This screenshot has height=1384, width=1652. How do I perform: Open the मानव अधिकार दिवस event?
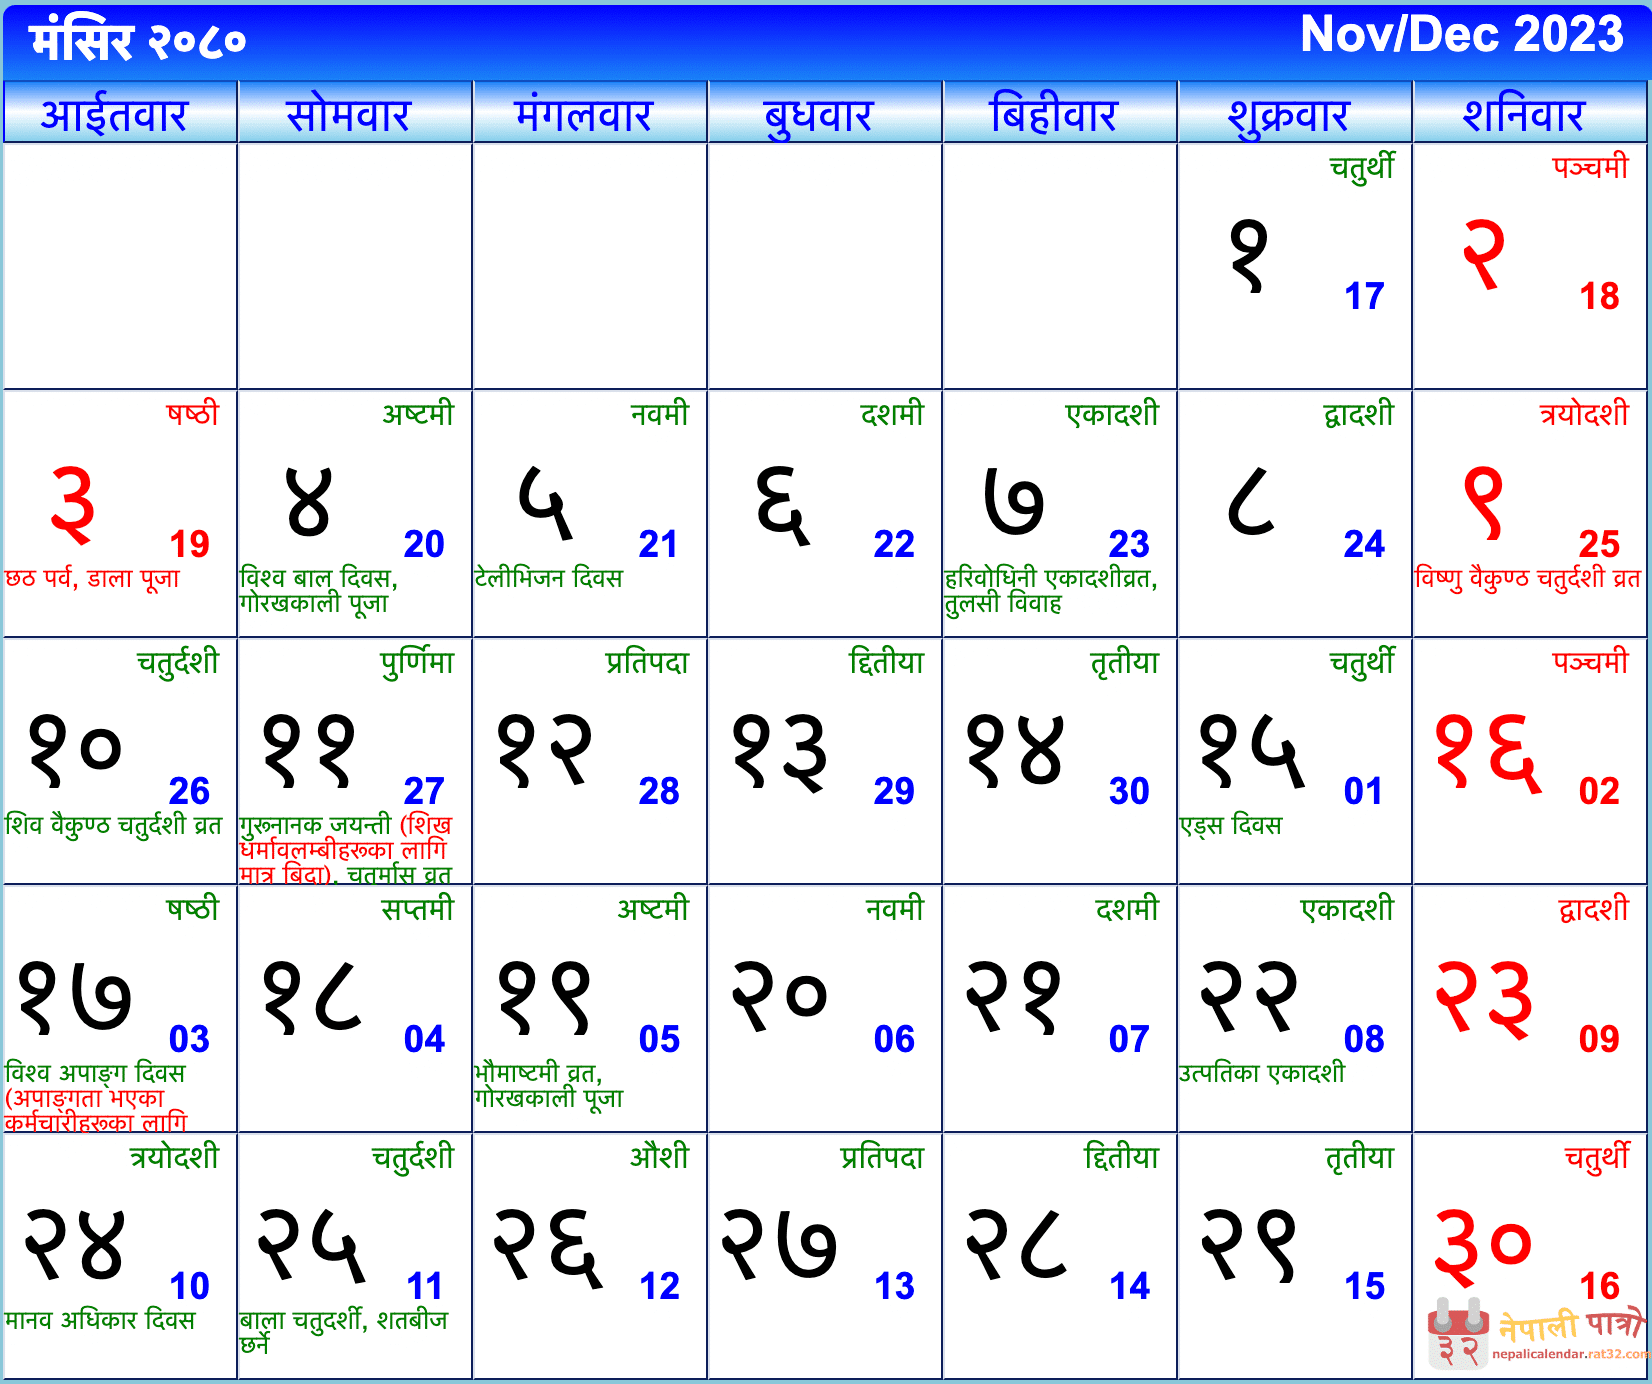[100, 1320]
